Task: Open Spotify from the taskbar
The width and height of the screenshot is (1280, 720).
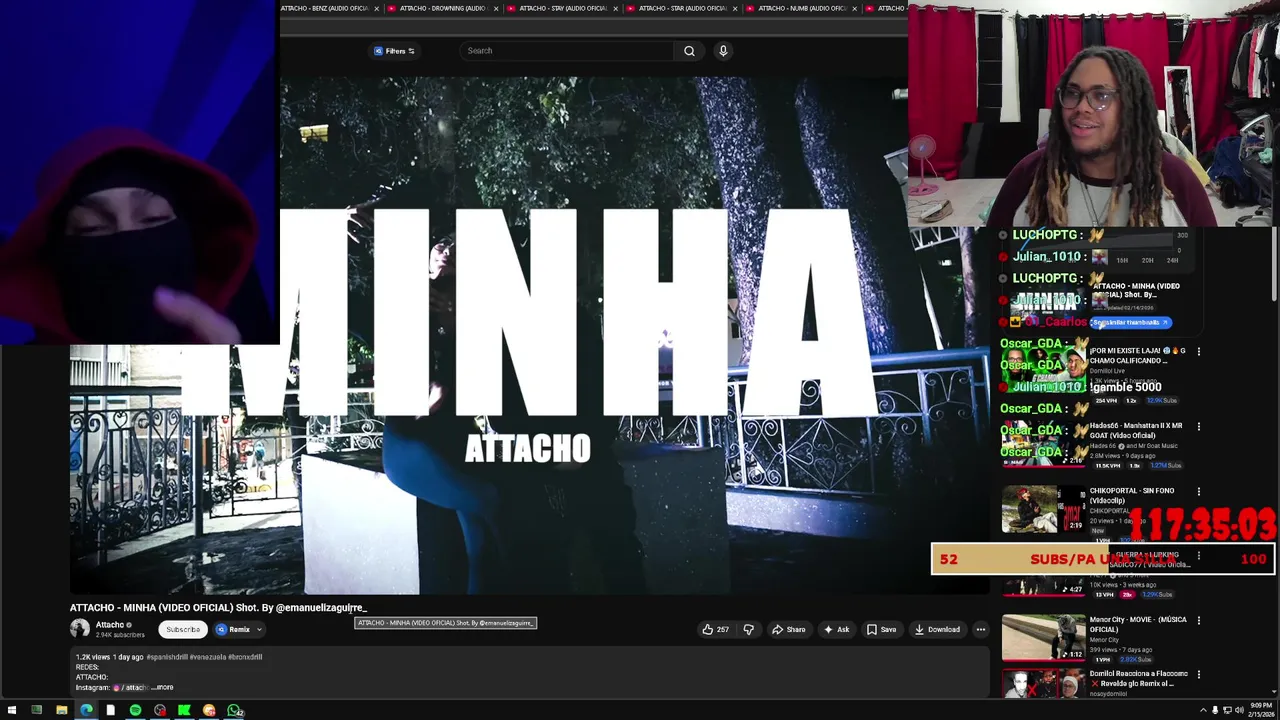Action: click(x=135, y=710)
